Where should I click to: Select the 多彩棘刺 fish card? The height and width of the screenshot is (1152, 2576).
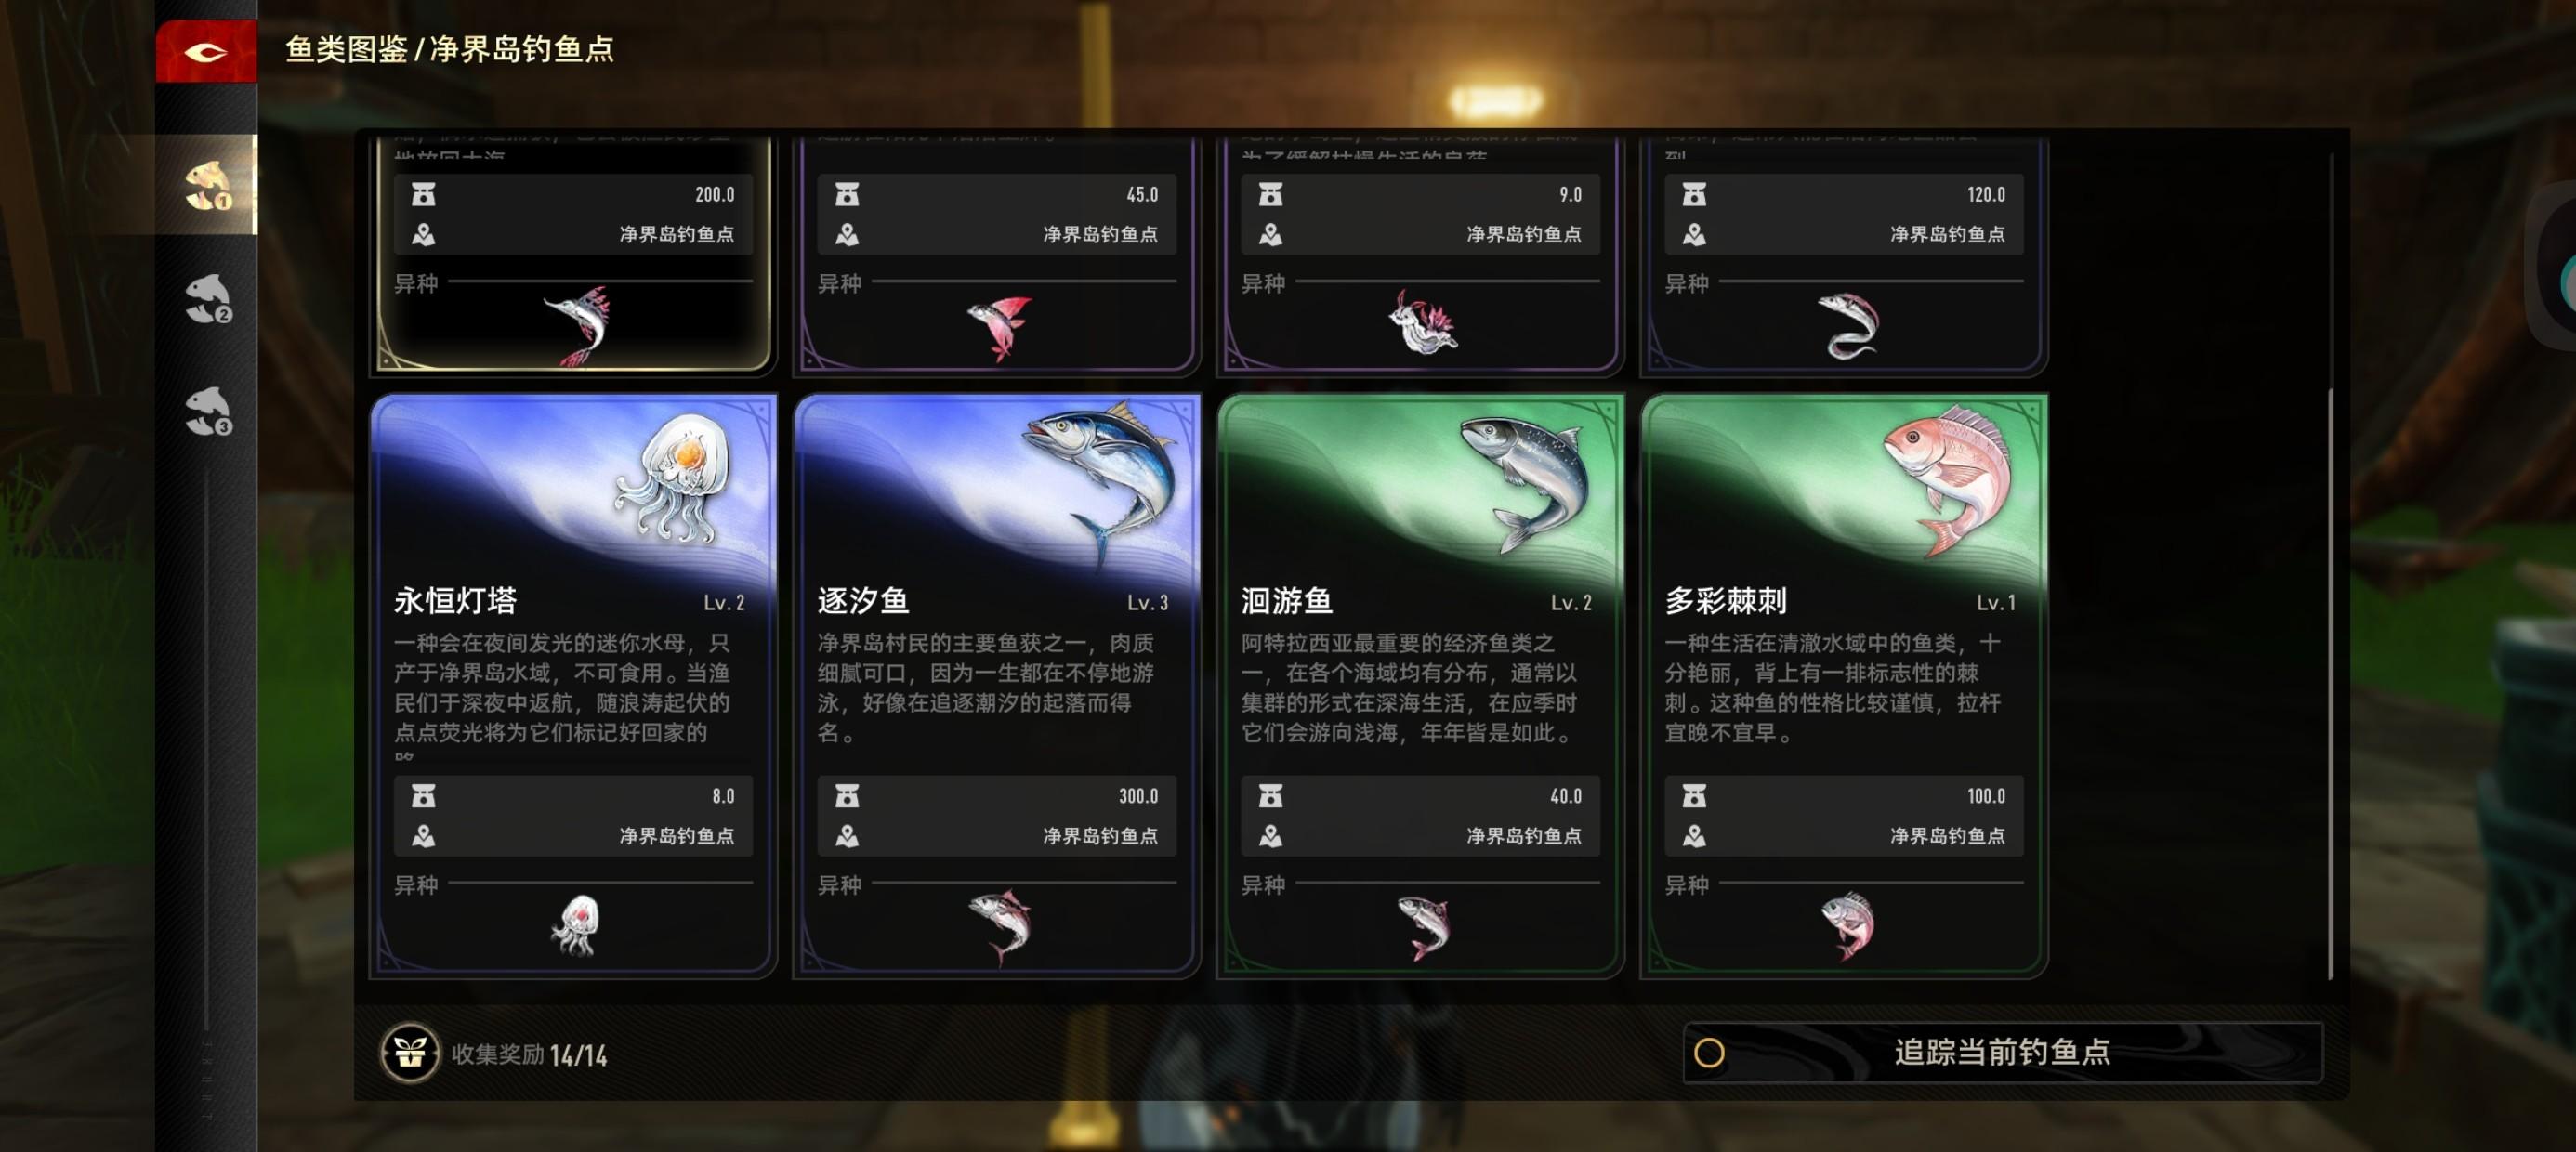pyautogui.click(x=1844, y=685)
